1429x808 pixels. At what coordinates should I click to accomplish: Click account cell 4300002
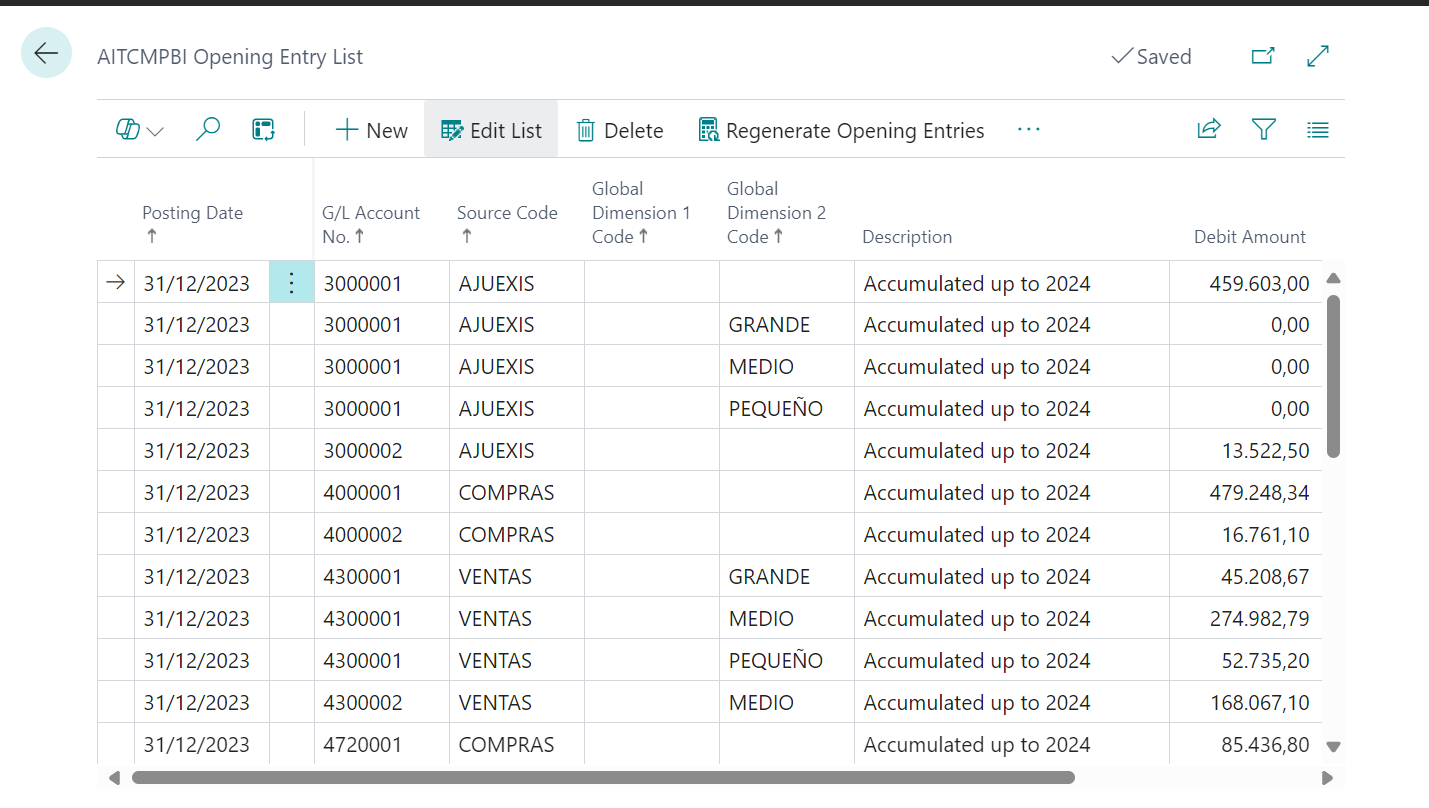(382, 703)
